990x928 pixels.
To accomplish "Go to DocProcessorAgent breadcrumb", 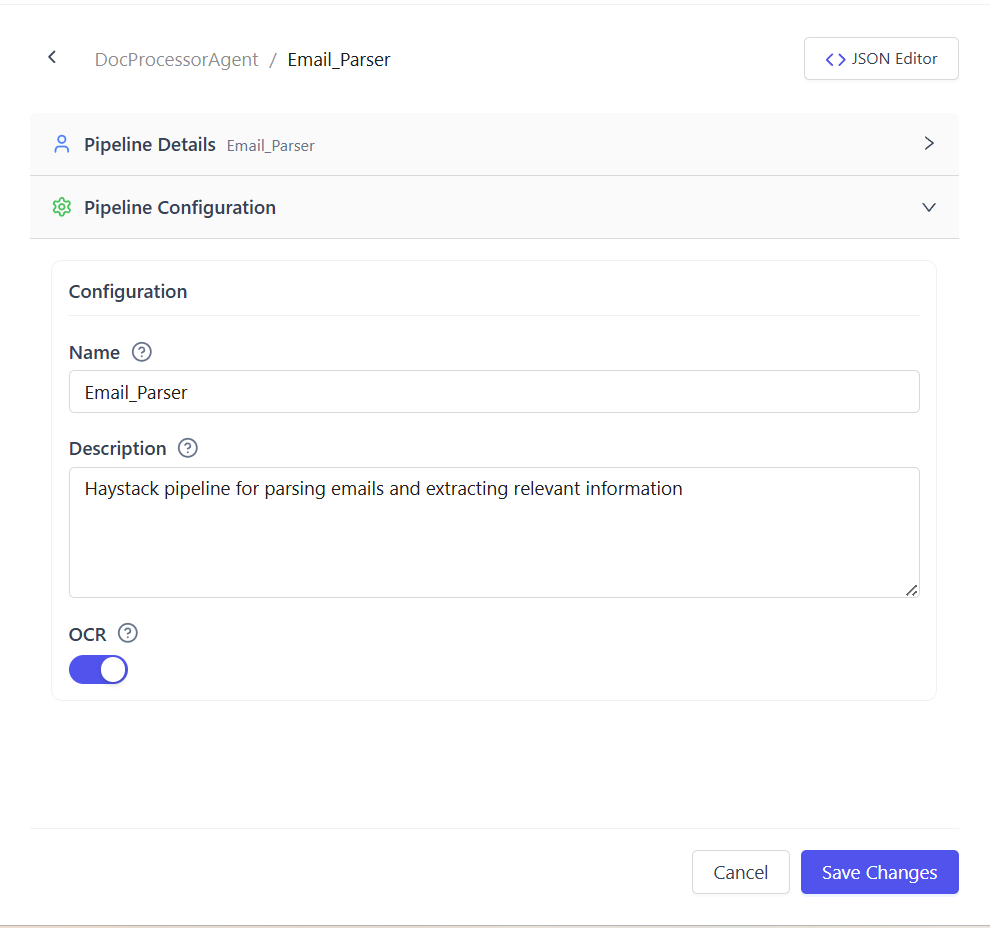I will click(x=176, y=60).
